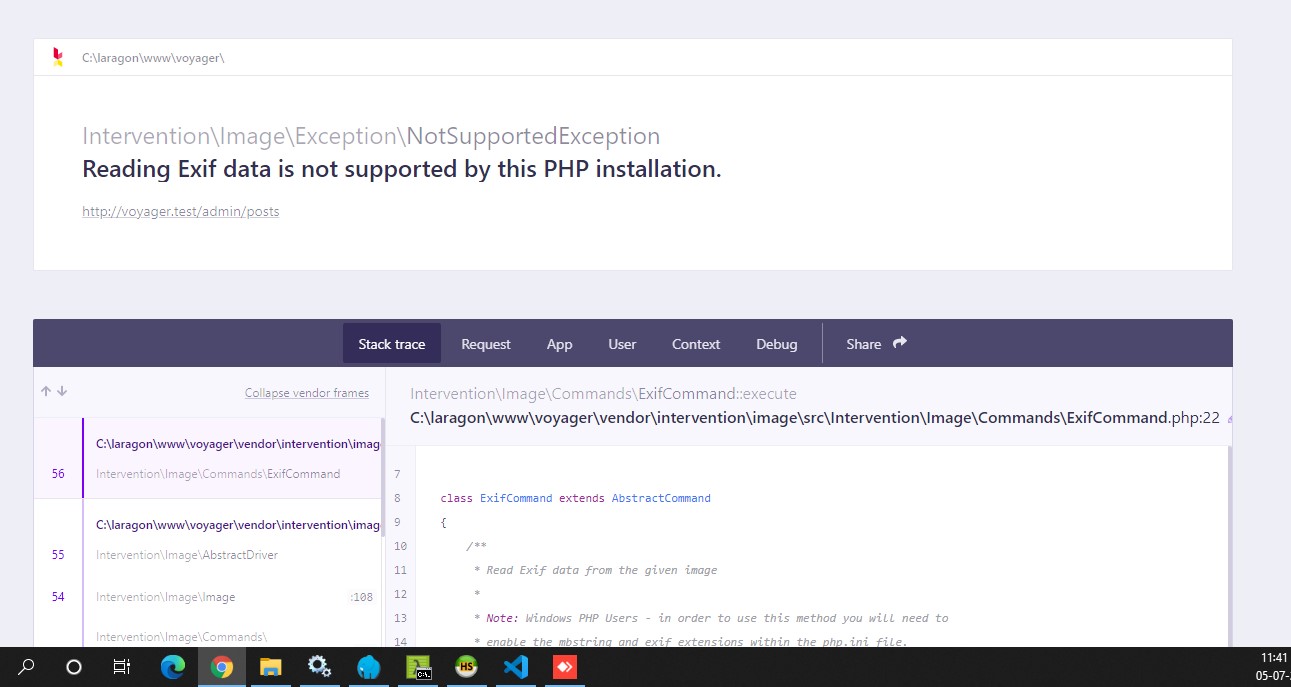Click Collapse vendor frames link
This screenshot has width=1291, height=687.
pos(307,393)
